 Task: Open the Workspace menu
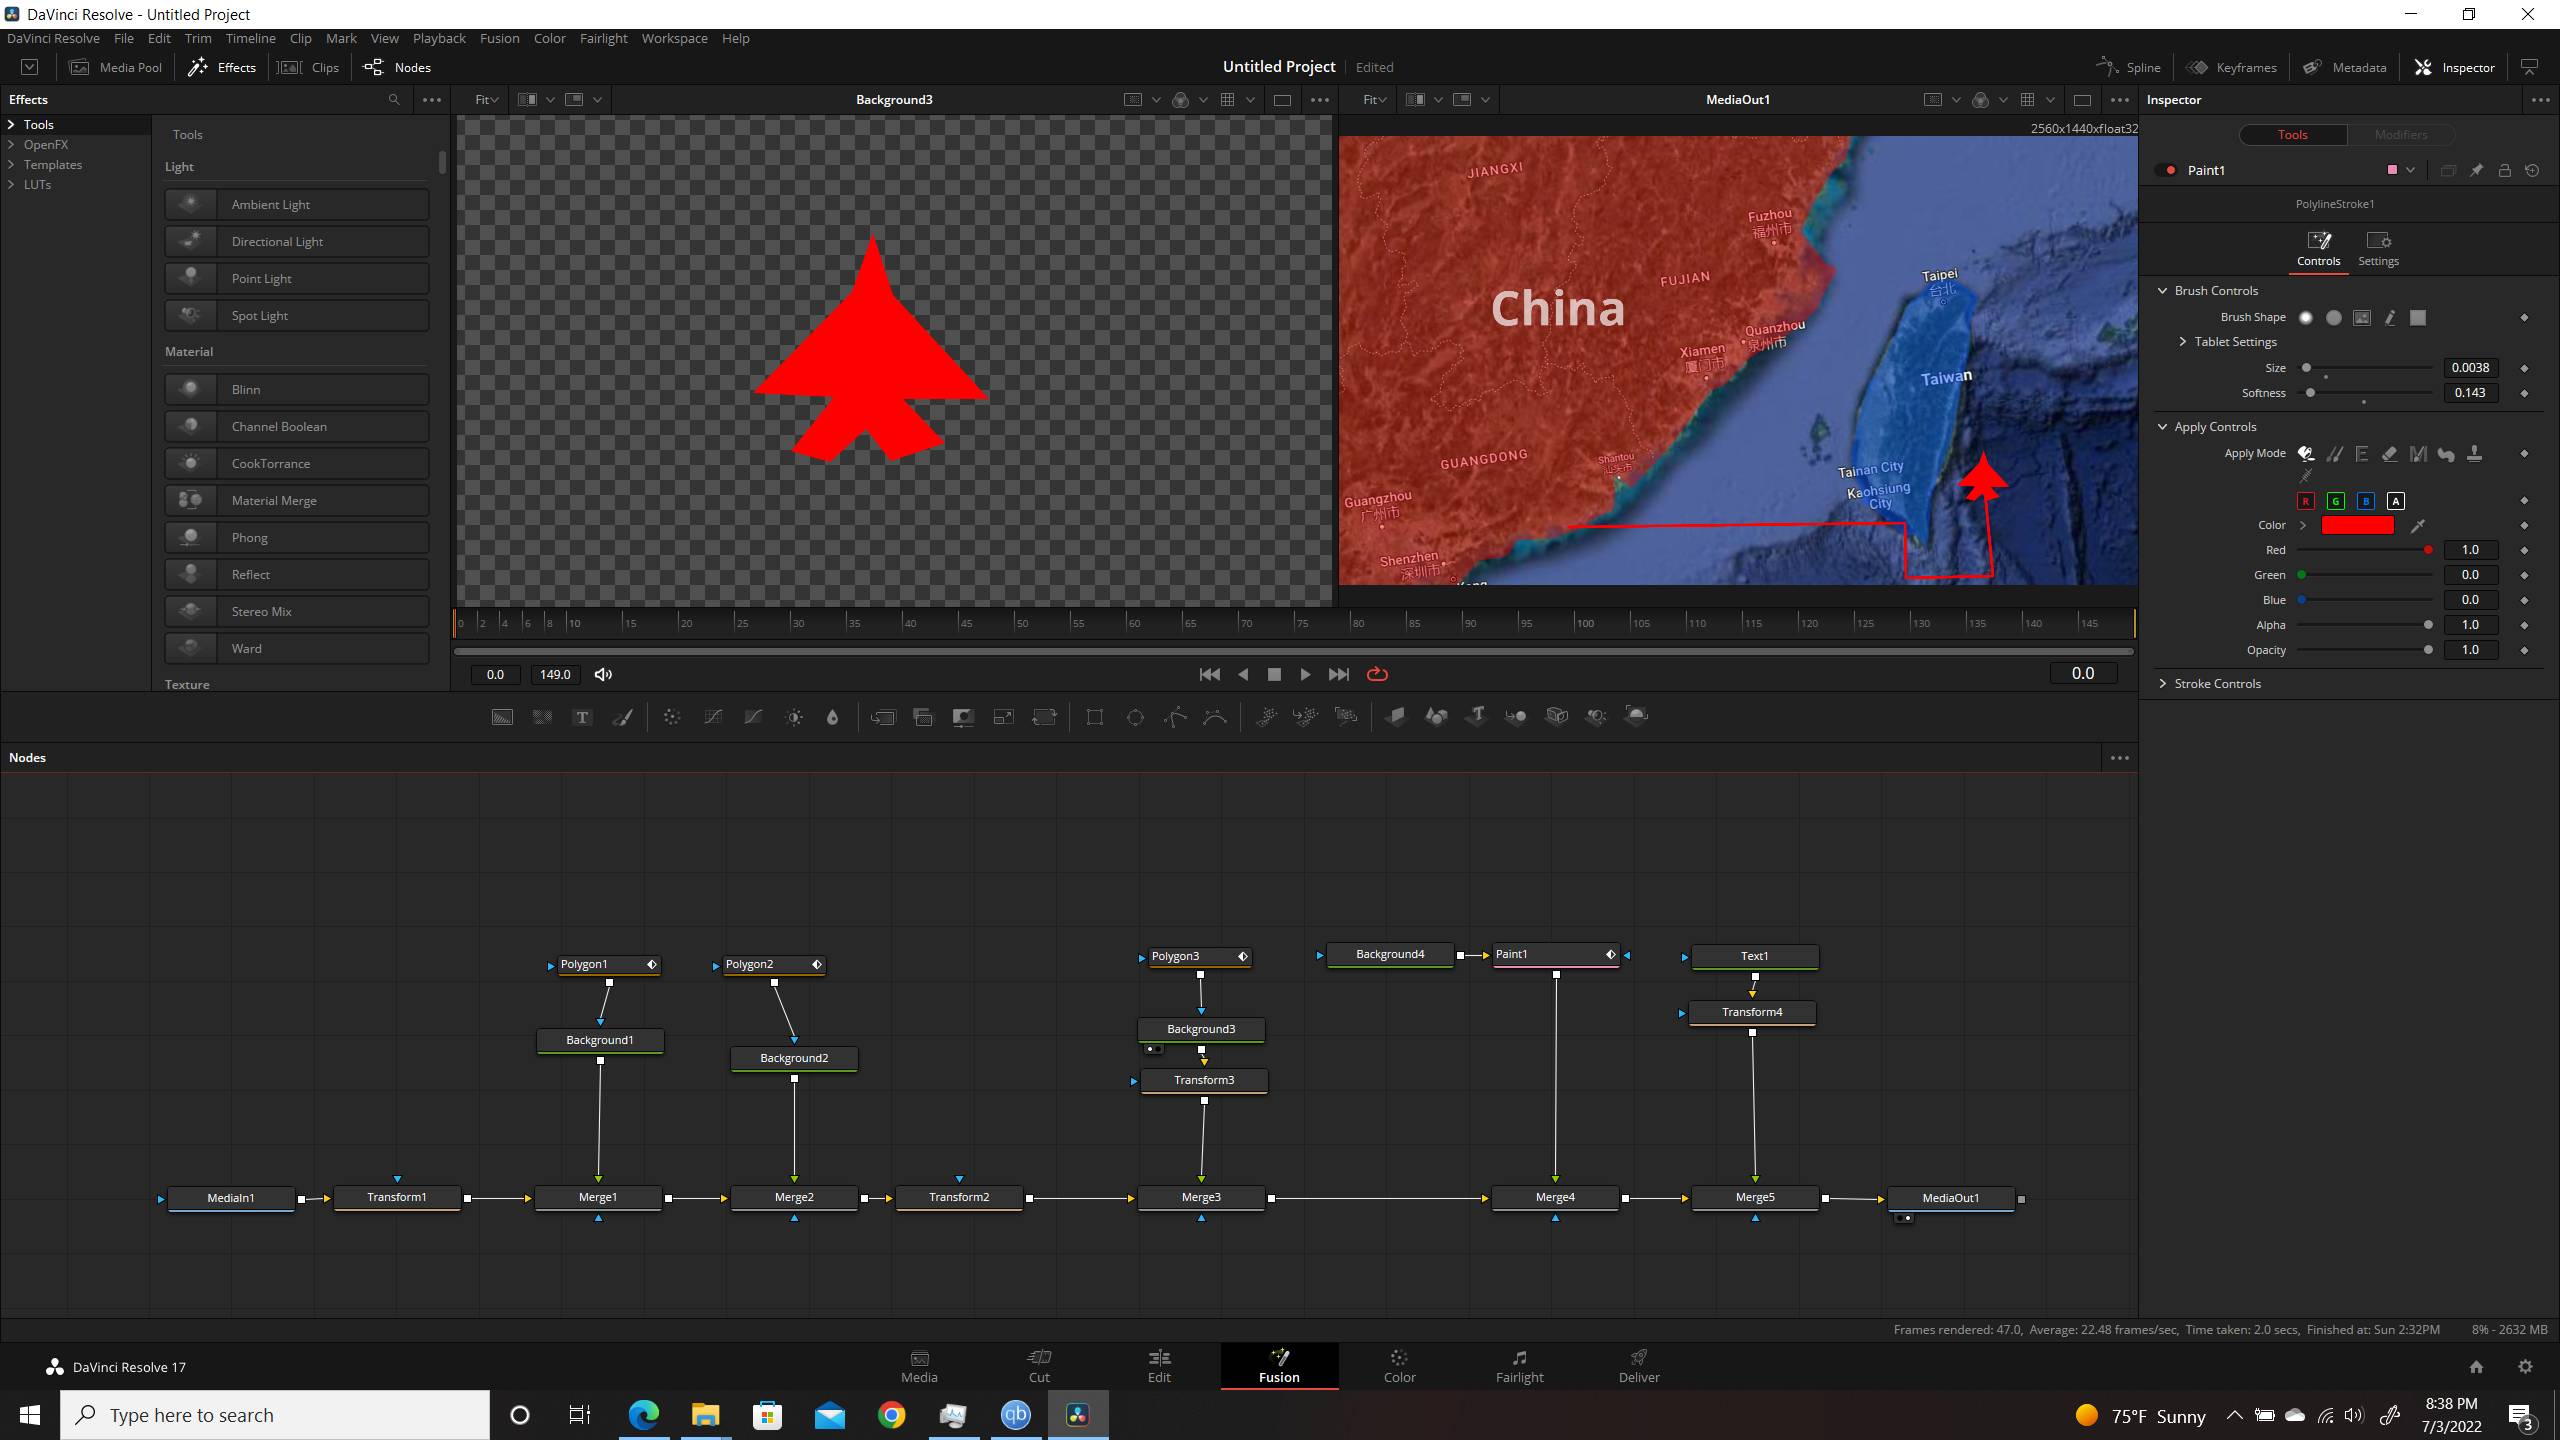(674, 38)
